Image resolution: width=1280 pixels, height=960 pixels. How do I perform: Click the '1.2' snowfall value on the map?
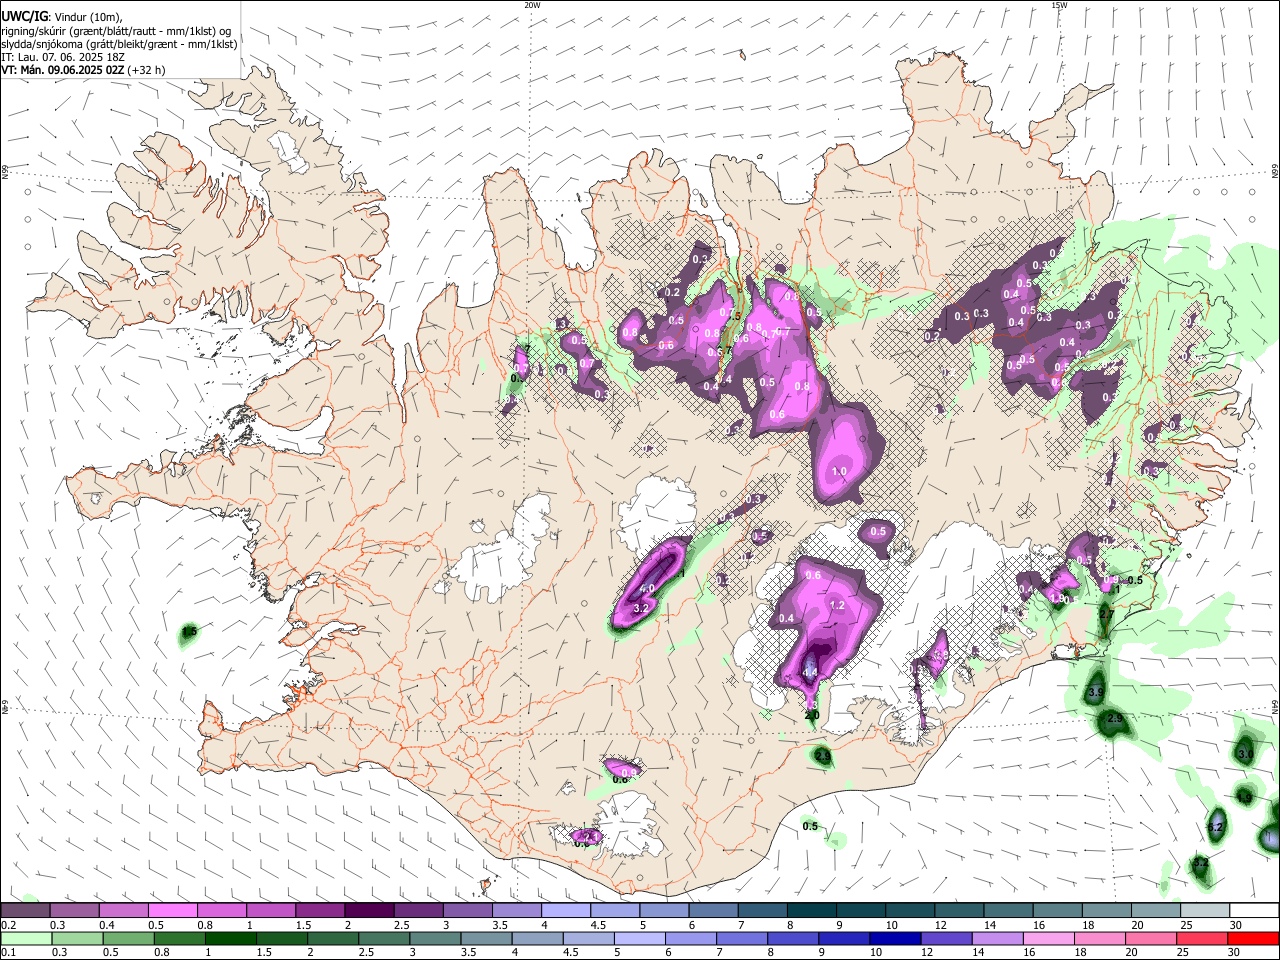(x=838, y=605)
